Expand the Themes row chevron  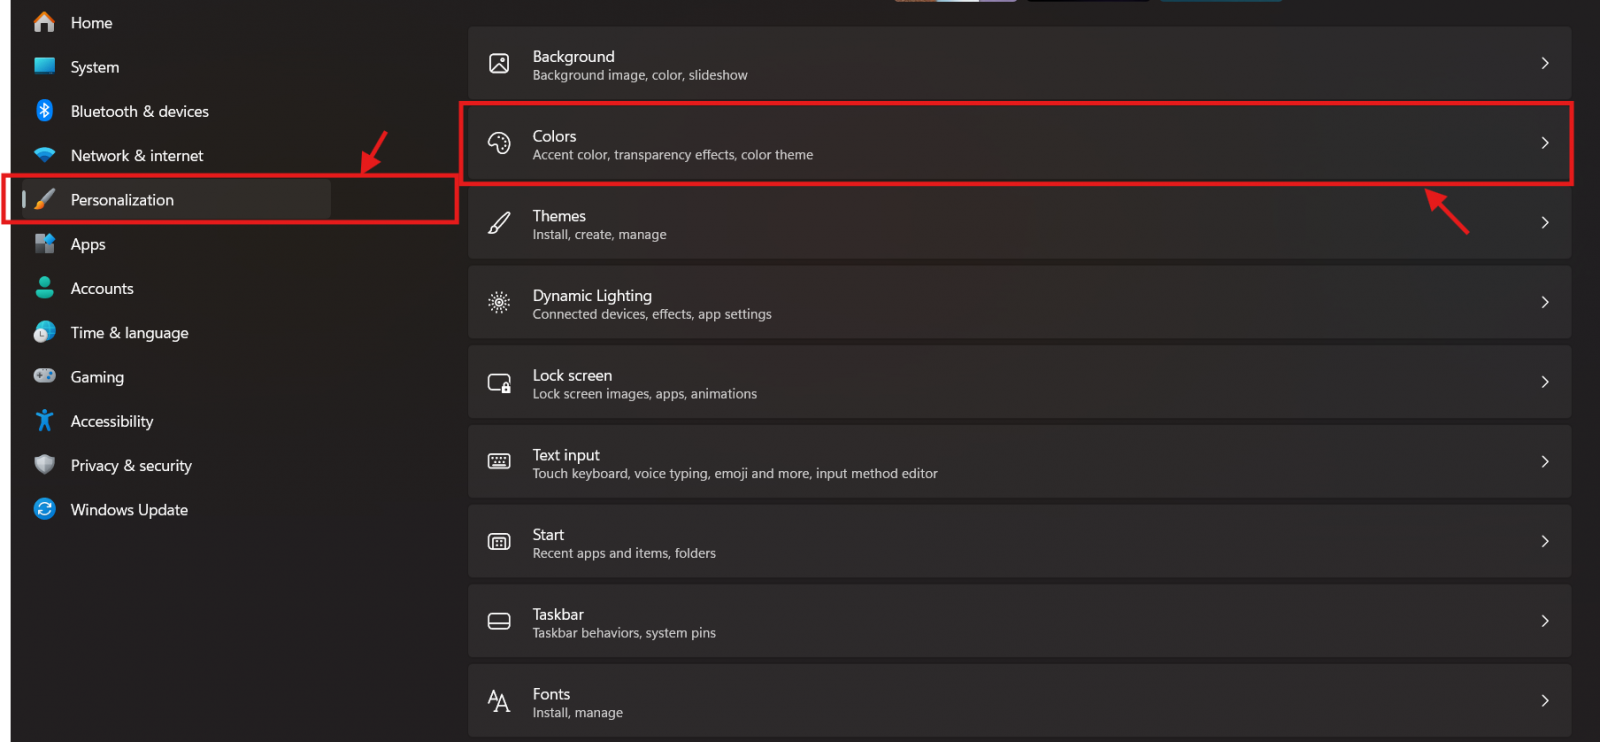click(x=1544, y=223)
